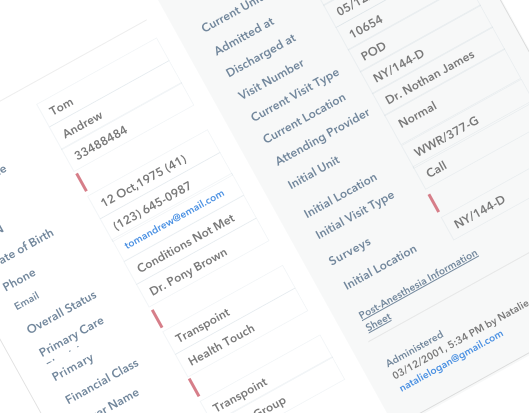529x413 pixels.
Task: Select the Health Touch field
Action: coord(242,332)
